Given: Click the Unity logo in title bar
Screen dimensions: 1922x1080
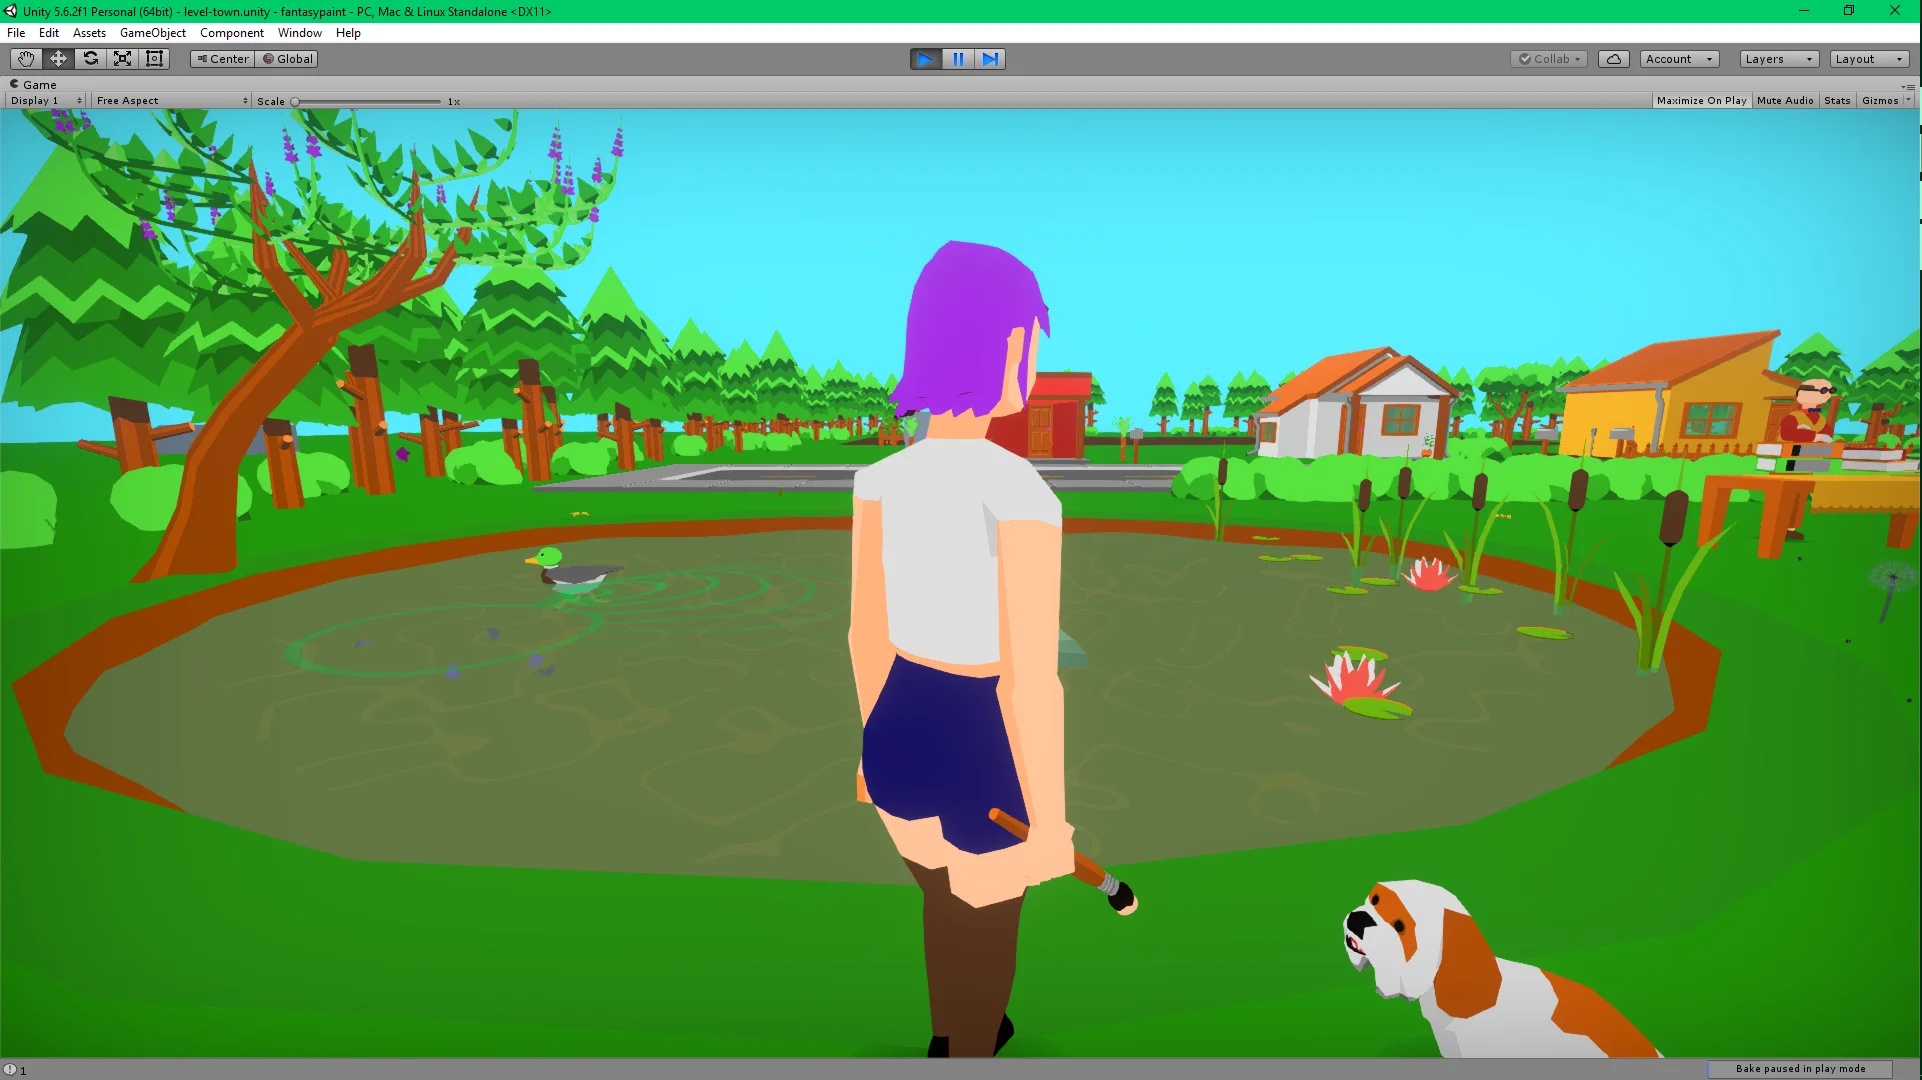Looking at the screenshot, I should click(x=11, y=11).
